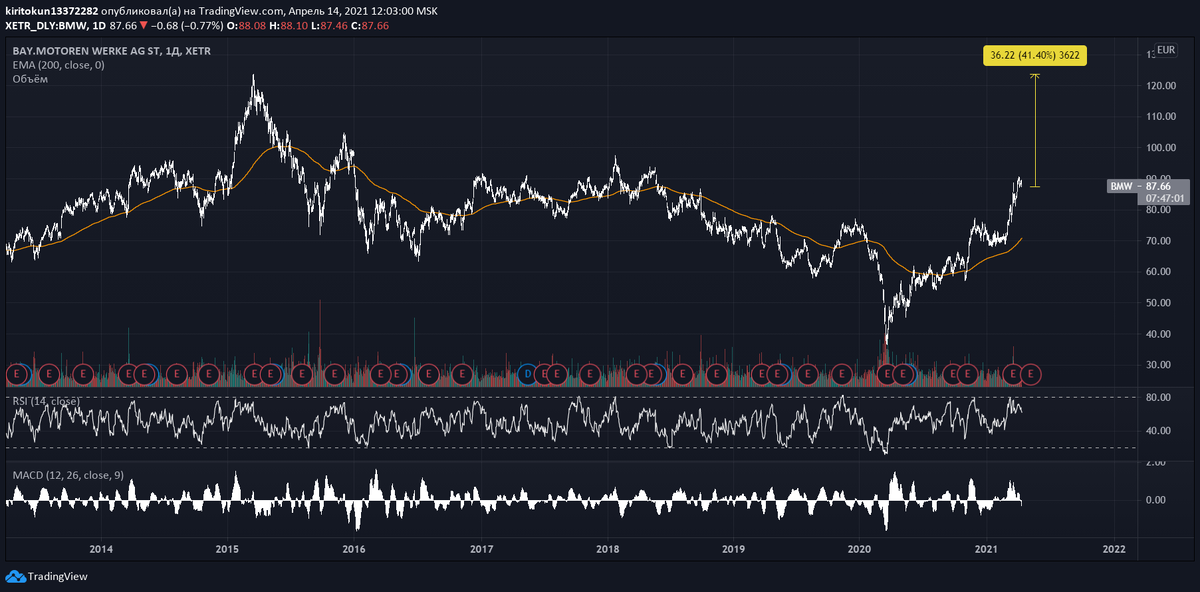Open the EUR currency selector

1166,51
